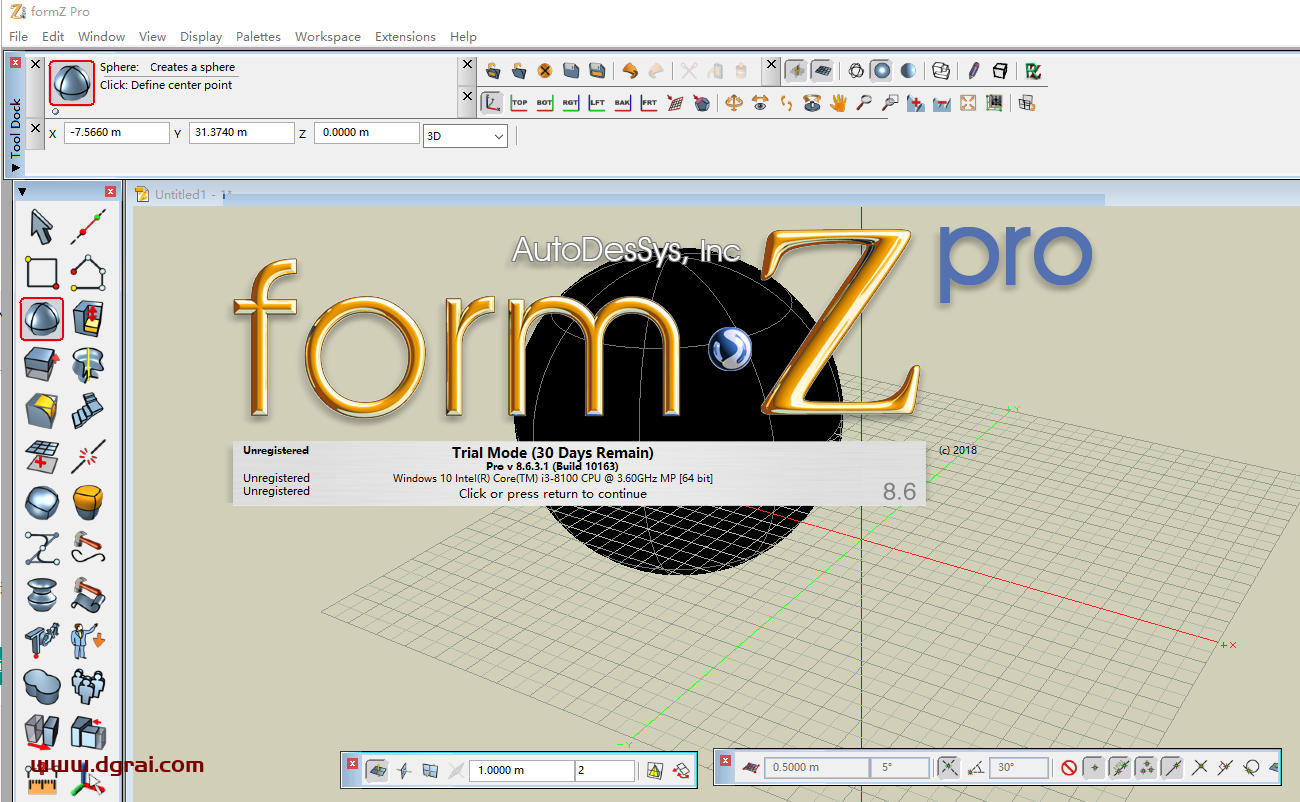Viewport: 1300px width, 802px height.
Task: Choose the Z-shaped curve edit tool
Action: 41,548
